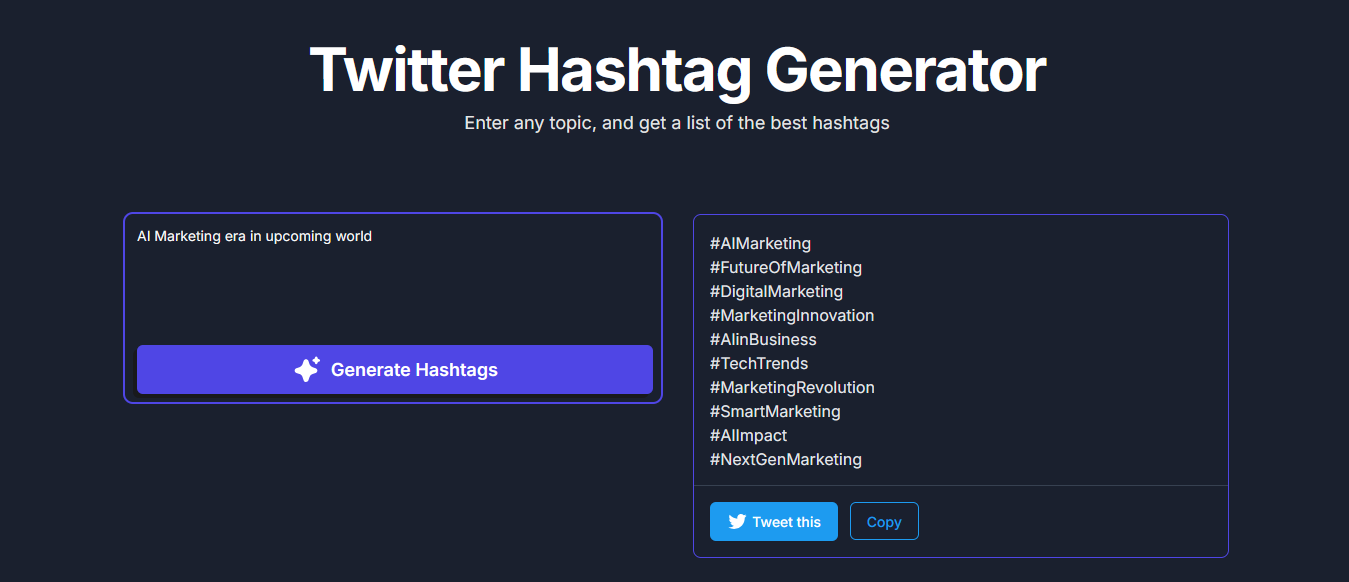Click the Twitter Hashtag Generator title
Screen dimensions: 1349x582
point(678,68)
